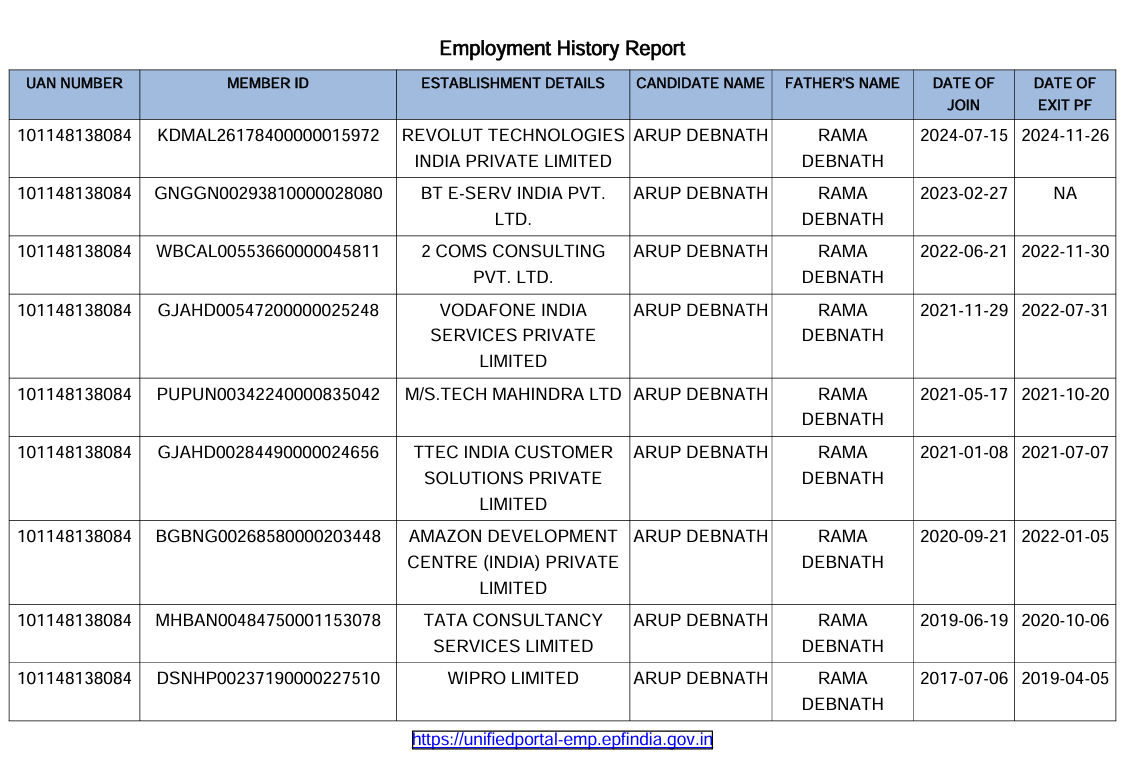This screenshot has height=771, width=1130.
Task: Select member ID KDMAL26178400000015972
Action: (x=268, y=135)
